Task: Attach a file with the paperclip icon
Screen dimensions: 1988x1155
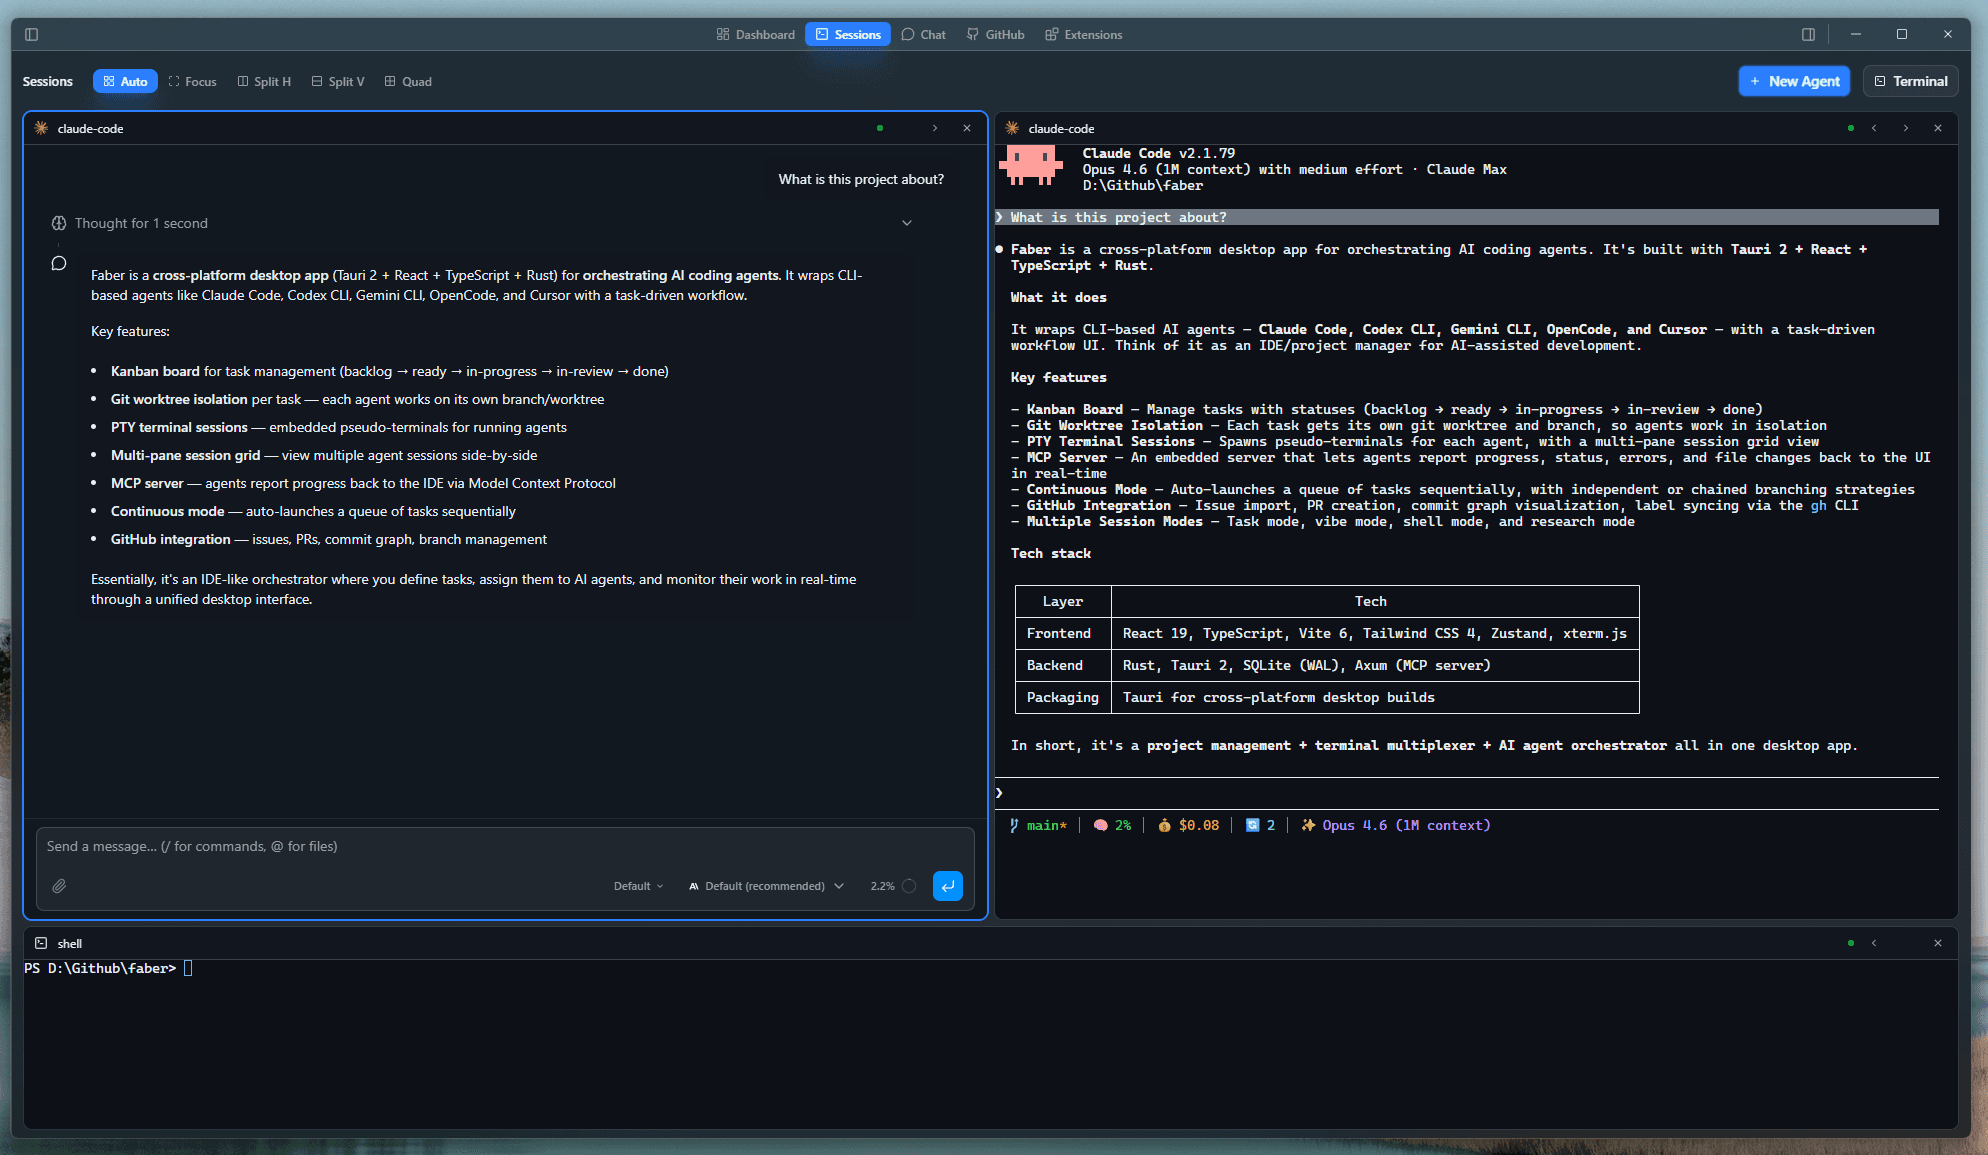Action: point(59,886)
